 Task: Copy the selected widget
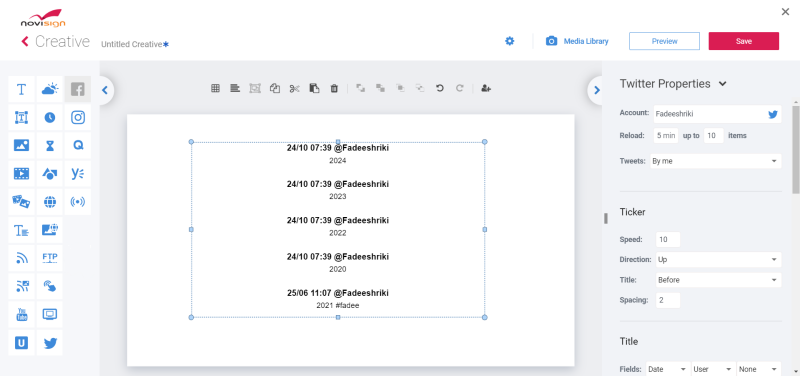coord(274,88)
